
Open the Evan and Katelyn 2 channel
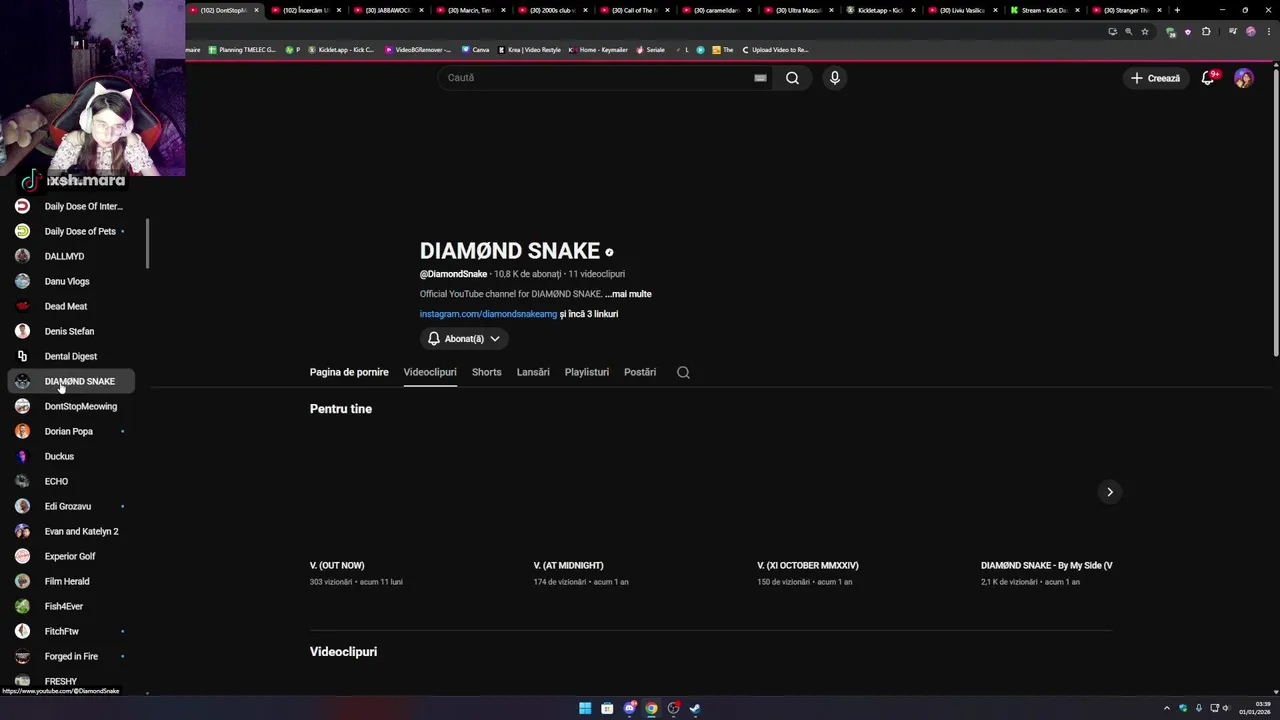click(70, 531)
